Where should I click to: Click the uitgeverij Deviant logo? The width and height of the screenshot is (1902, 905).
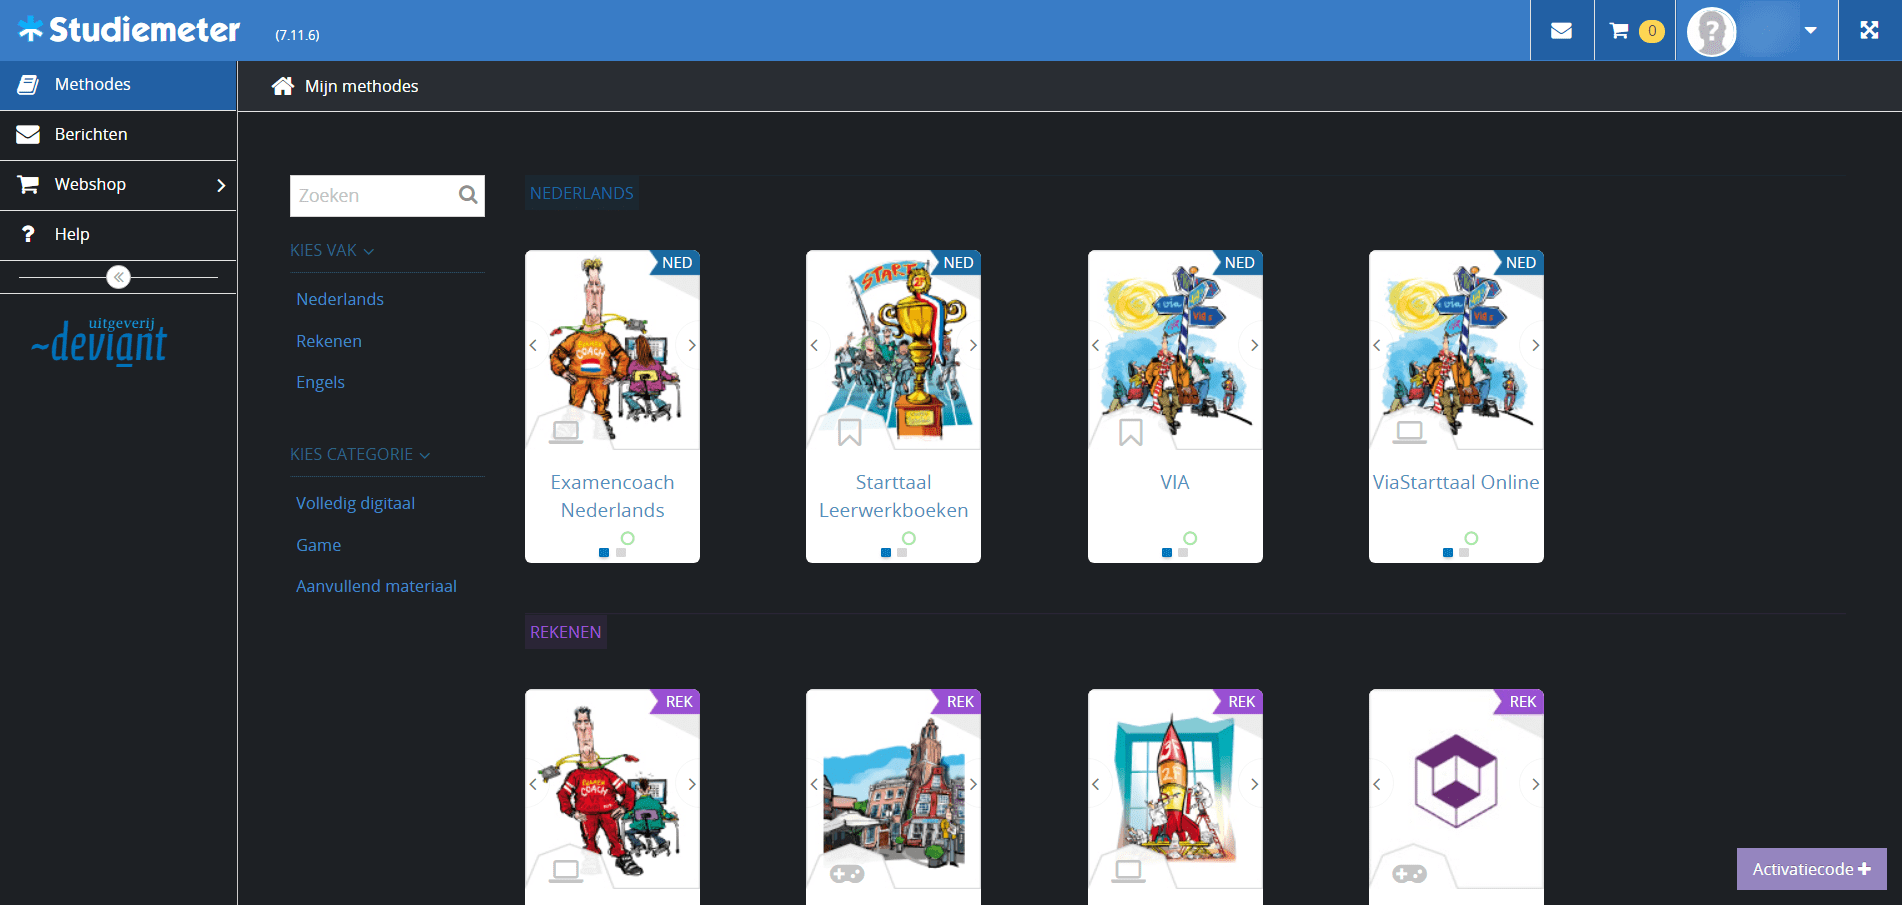click(99, 341)
